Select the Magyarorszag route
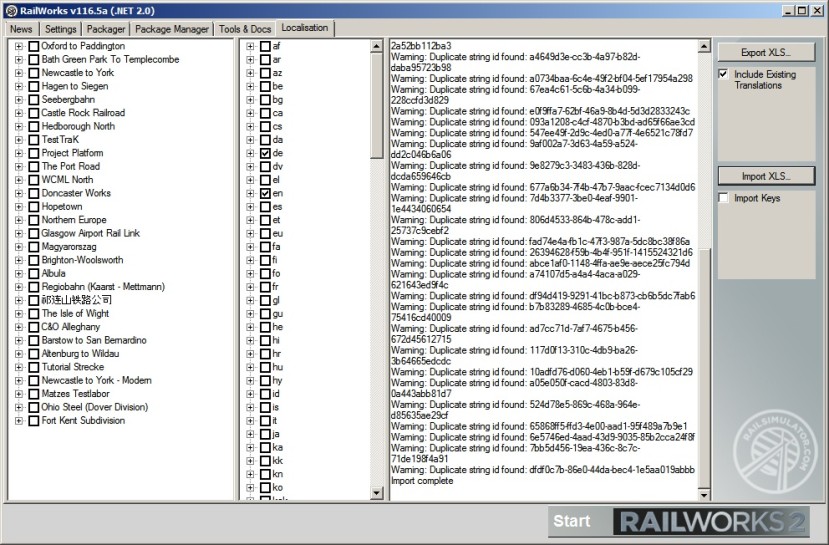This screenshot has height=545, width=829. (69, 247)
